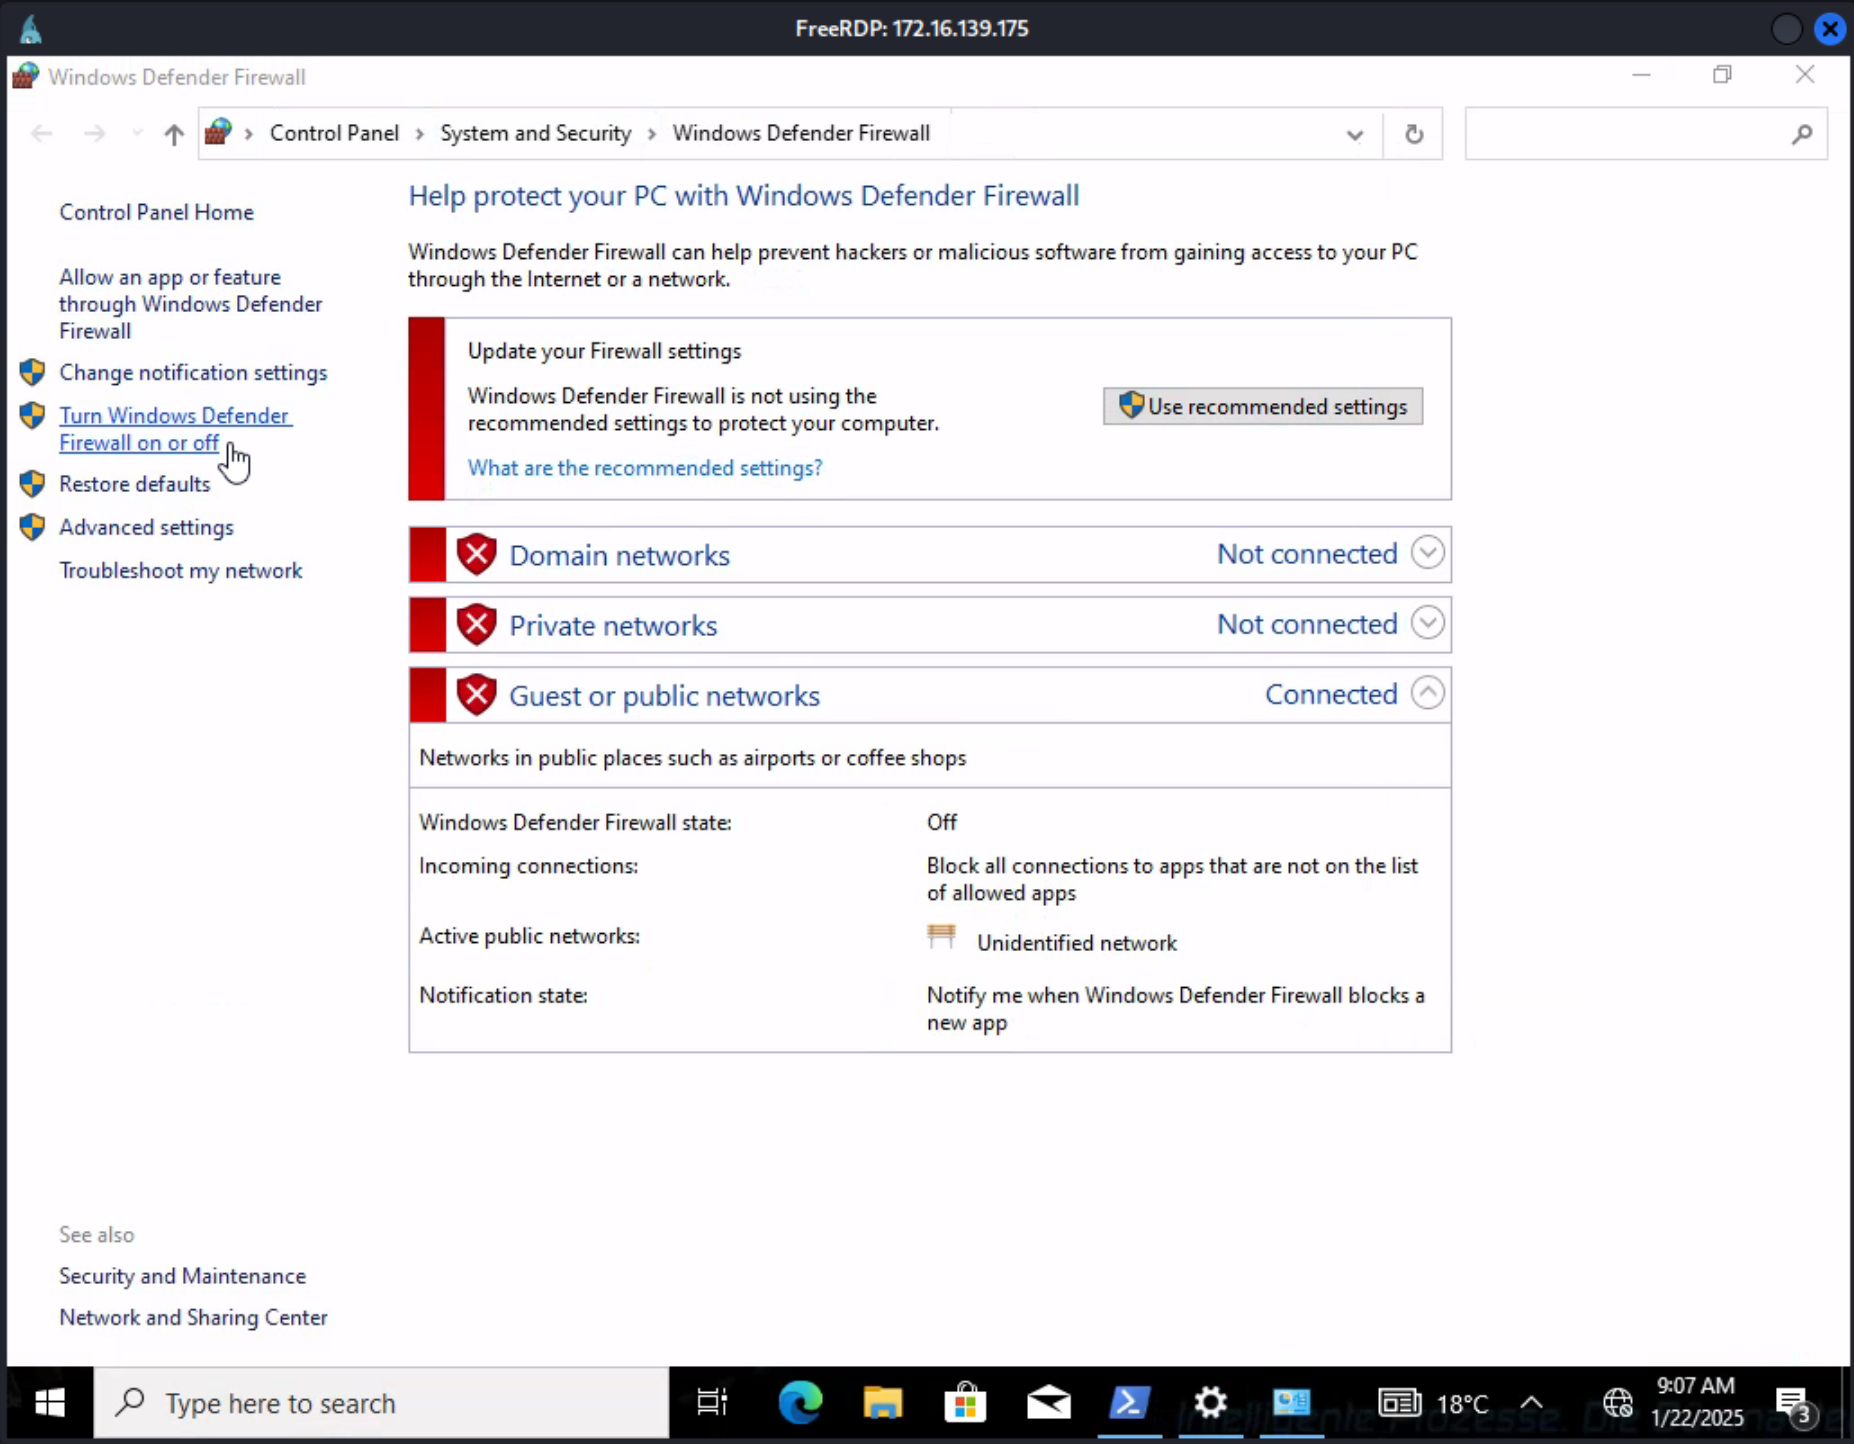The image size is (1854, 1444).
Task: Select Windows Defender Firewall breadcrumb
Action: [x=801, y=133]
